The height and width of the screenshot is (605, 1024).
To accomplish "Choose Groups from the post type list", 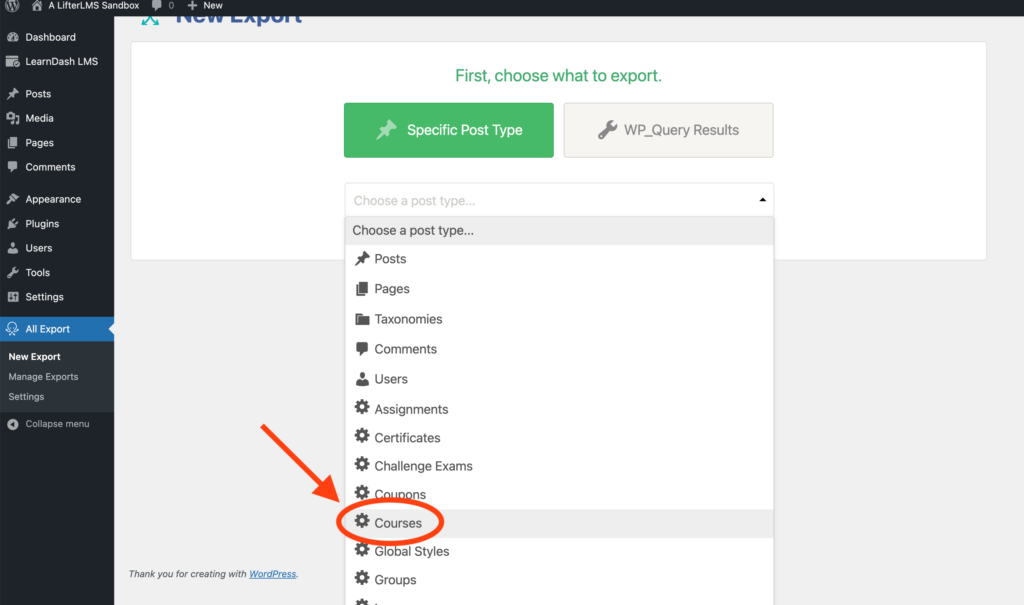I will [559, 580].
